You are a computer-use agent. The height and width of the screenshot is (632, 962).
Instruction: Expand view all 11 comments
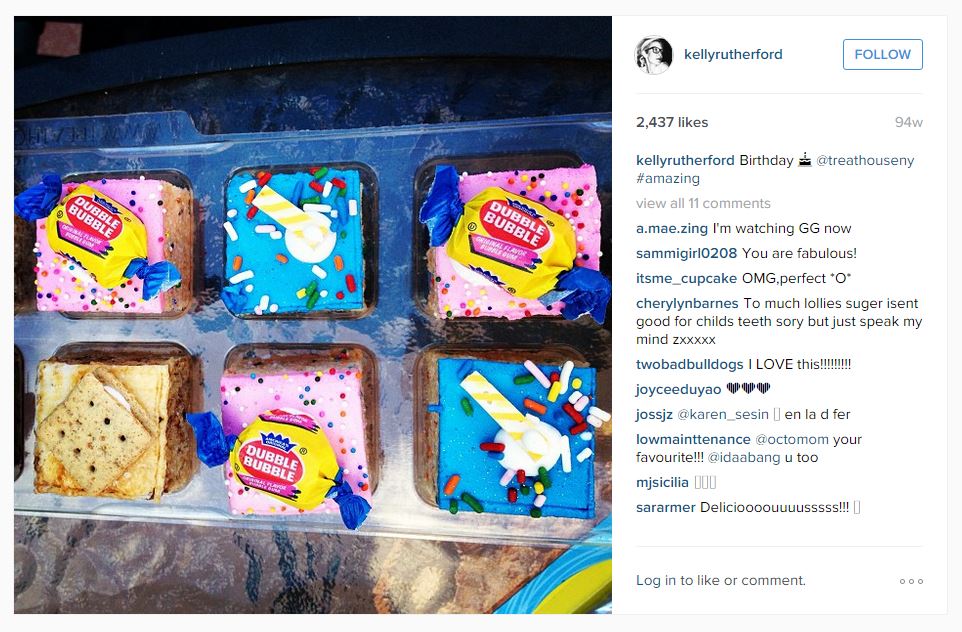[703, 203]
